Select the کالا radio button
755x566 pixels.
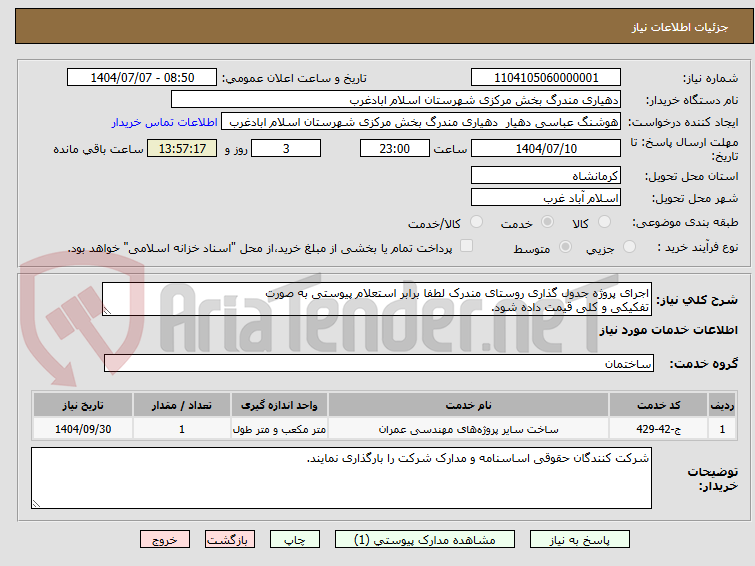(x=604, y=222)
